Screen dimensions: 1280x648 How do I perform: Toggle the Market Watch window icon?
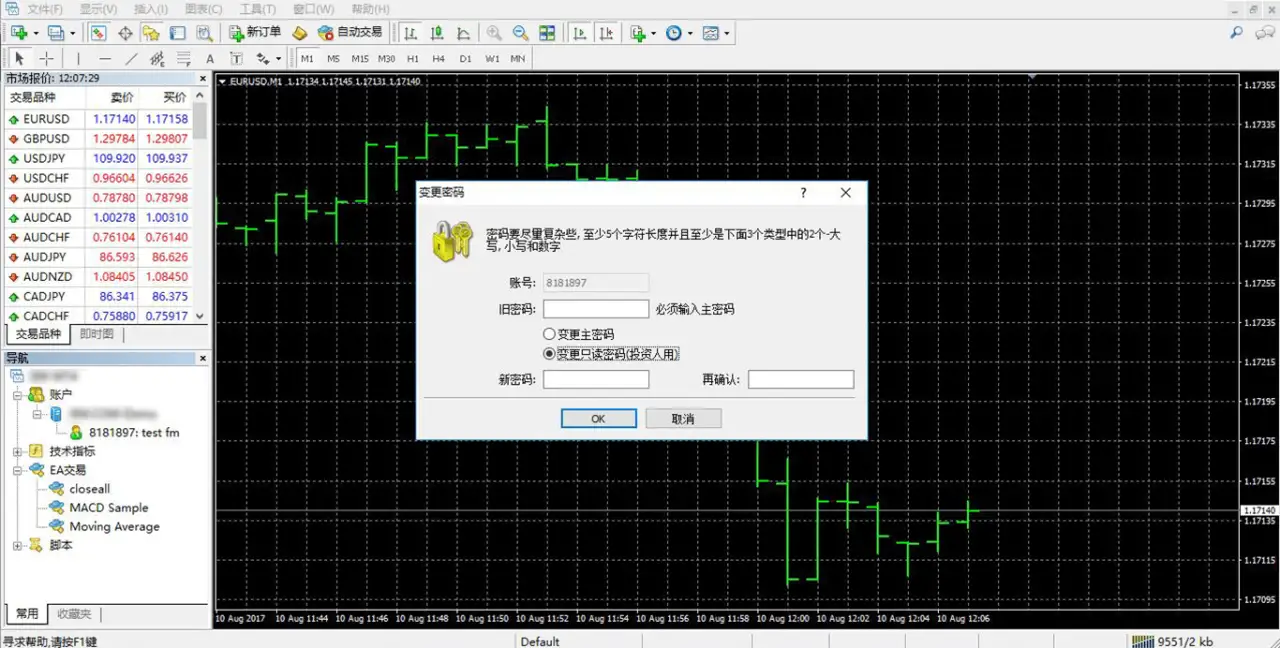(98, 33)
